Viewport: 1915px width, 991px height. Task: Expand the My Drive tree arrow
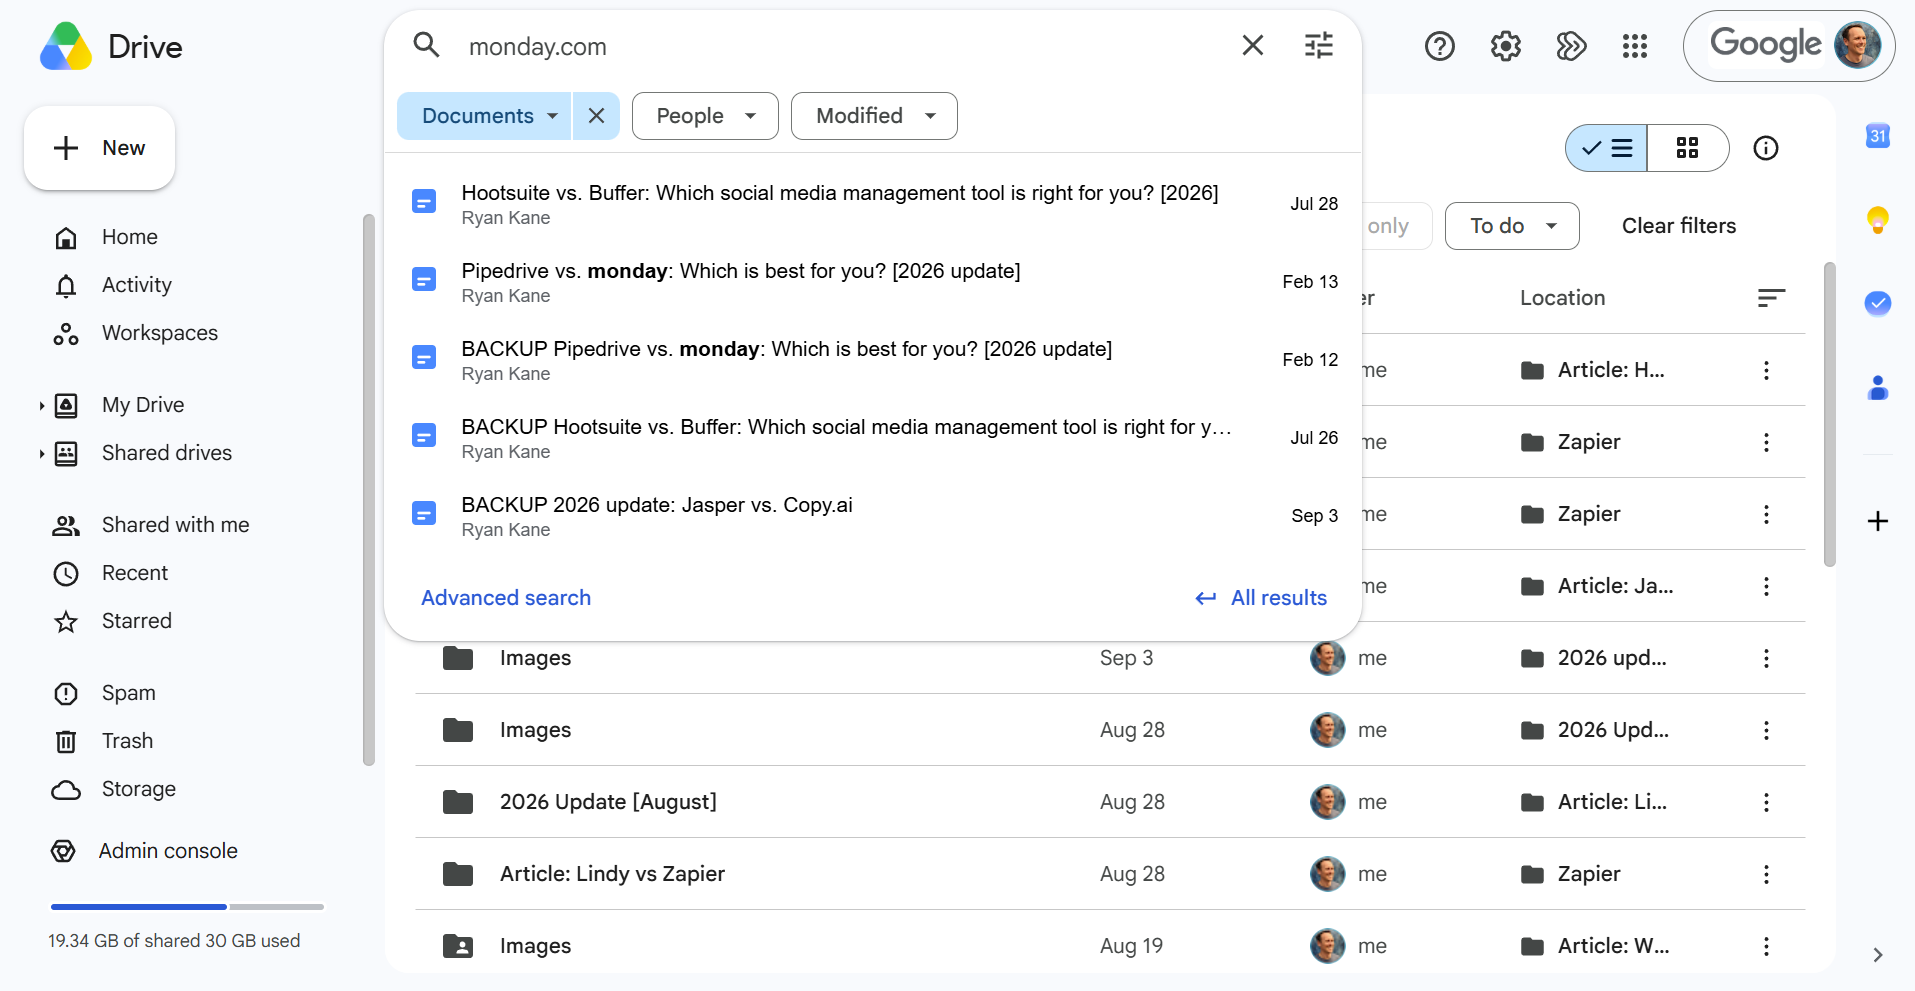[x=41, y=405]
